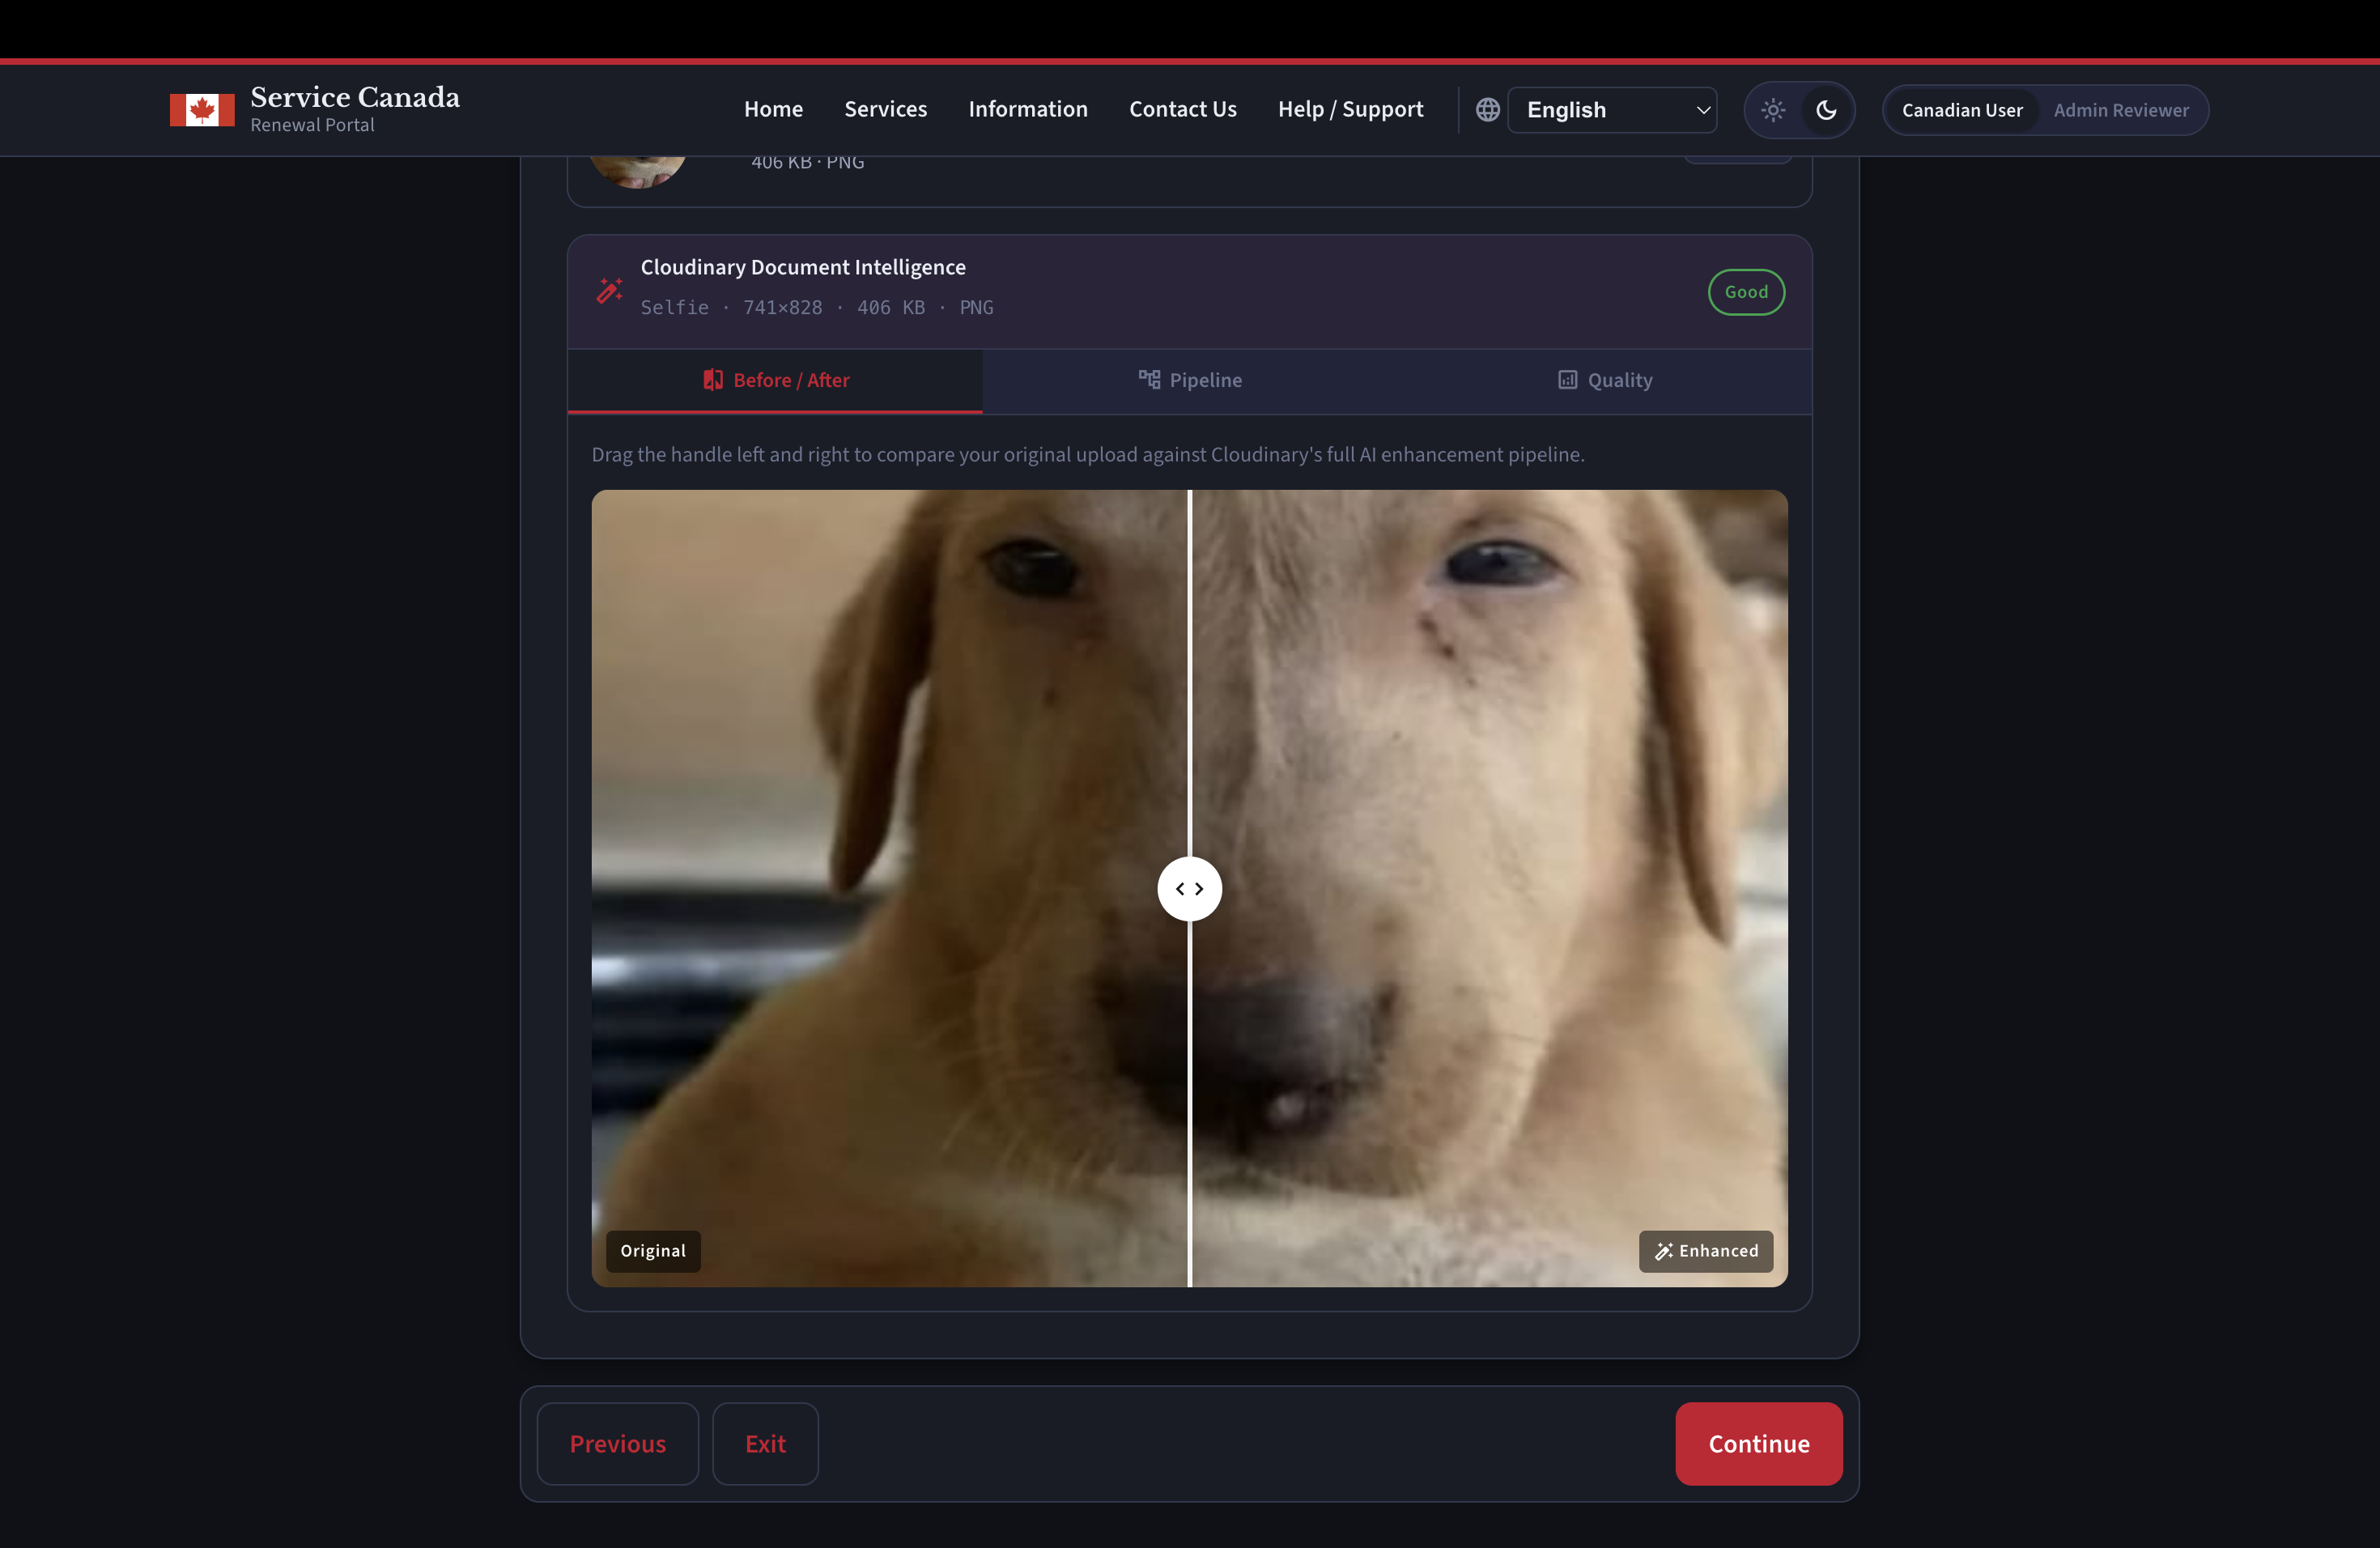
Task: Click the Canadian flag logo
Action: (x=202, y=110)
